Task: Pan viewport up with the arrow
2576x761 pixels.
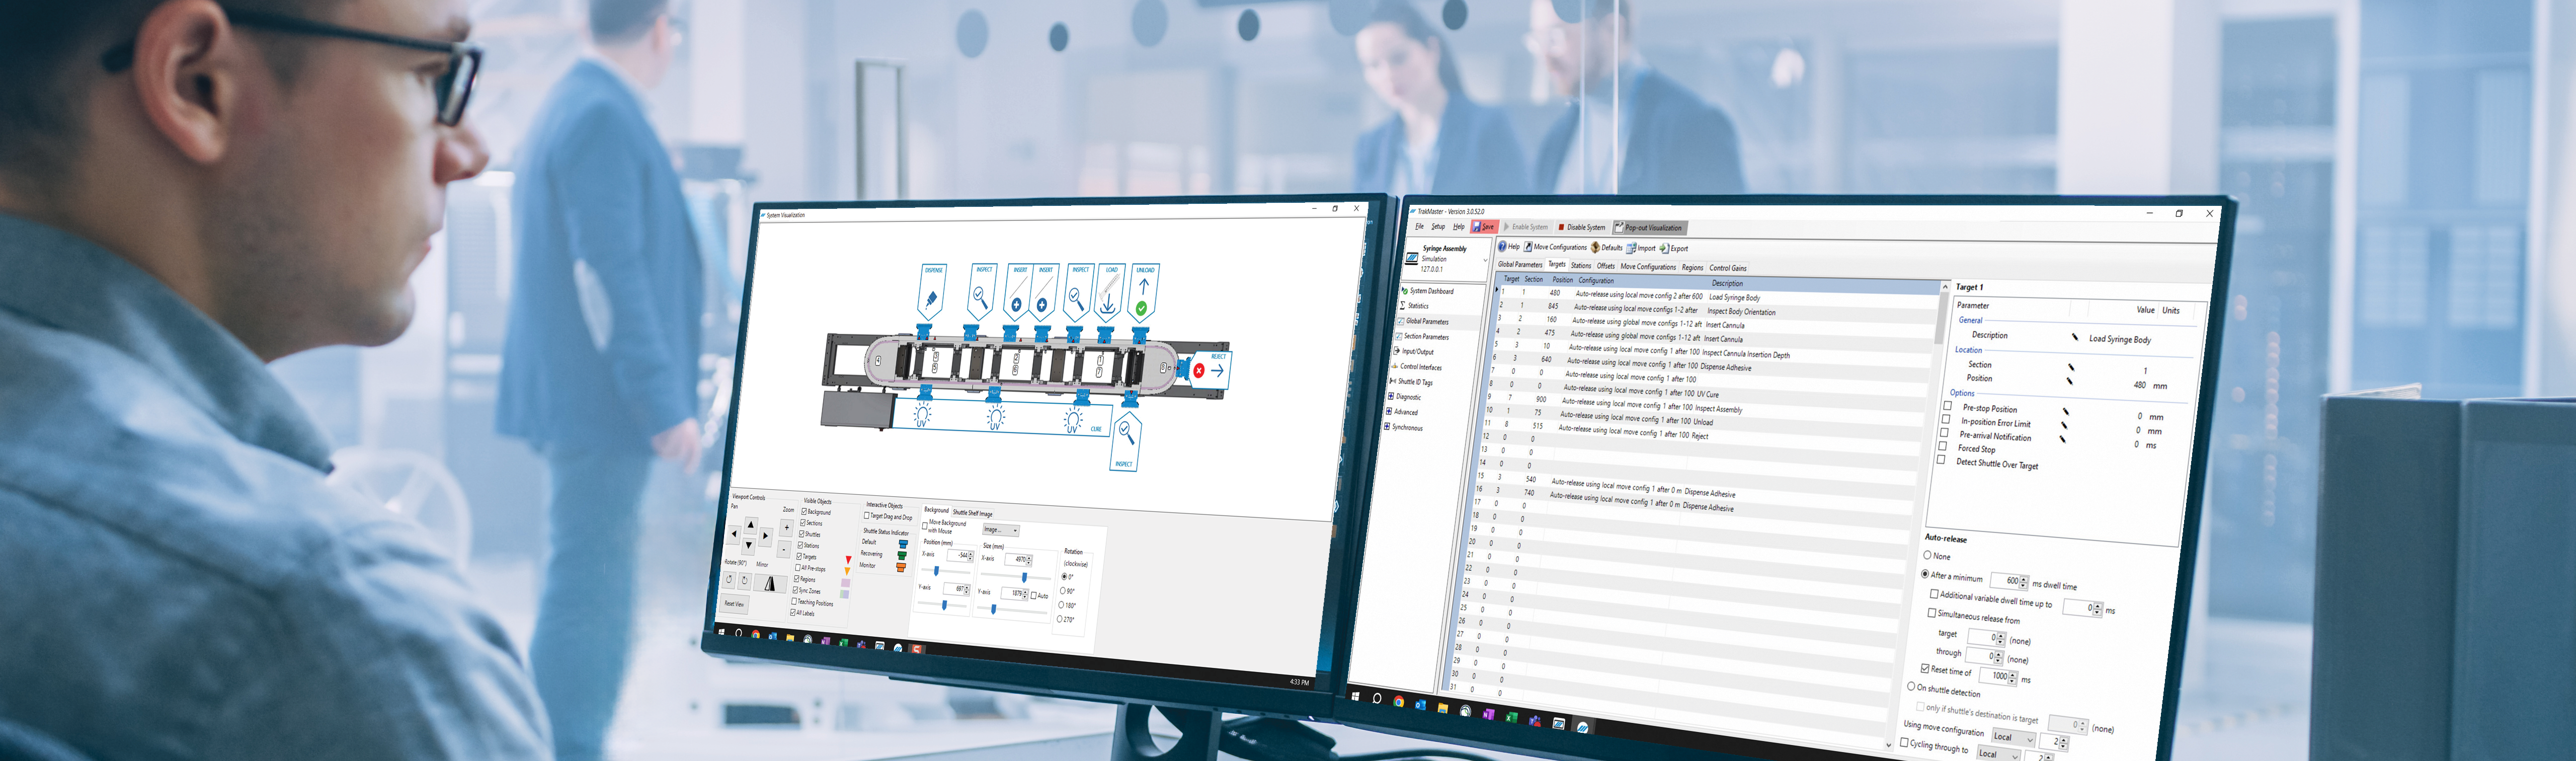Action: [751, 524]
